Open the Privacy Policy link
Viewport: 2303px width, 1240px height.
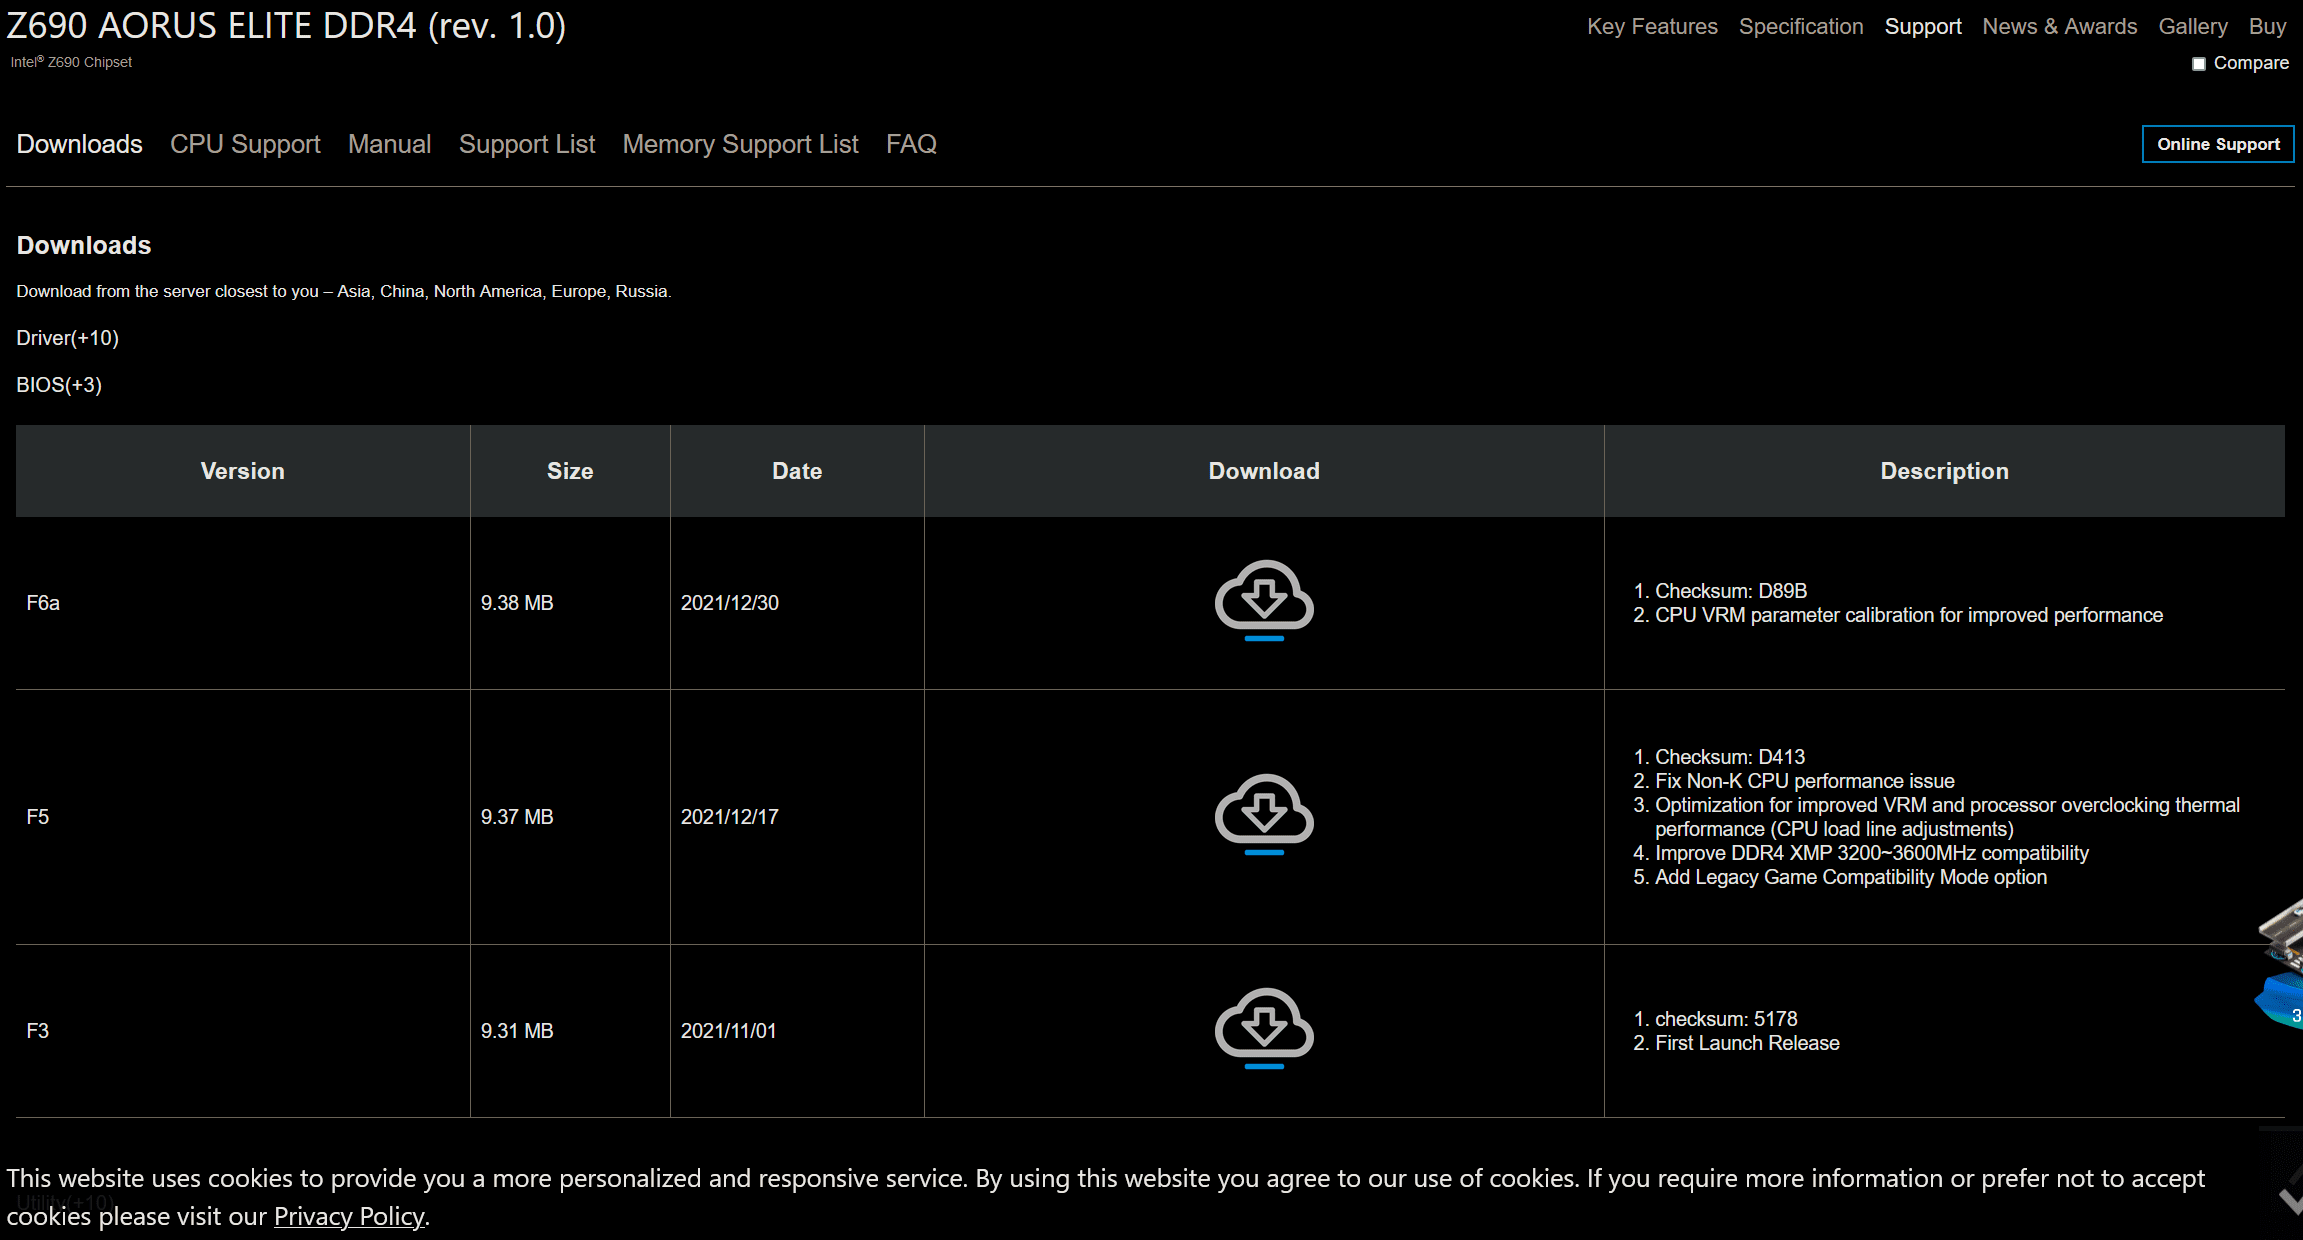[x=349, y=1216]
